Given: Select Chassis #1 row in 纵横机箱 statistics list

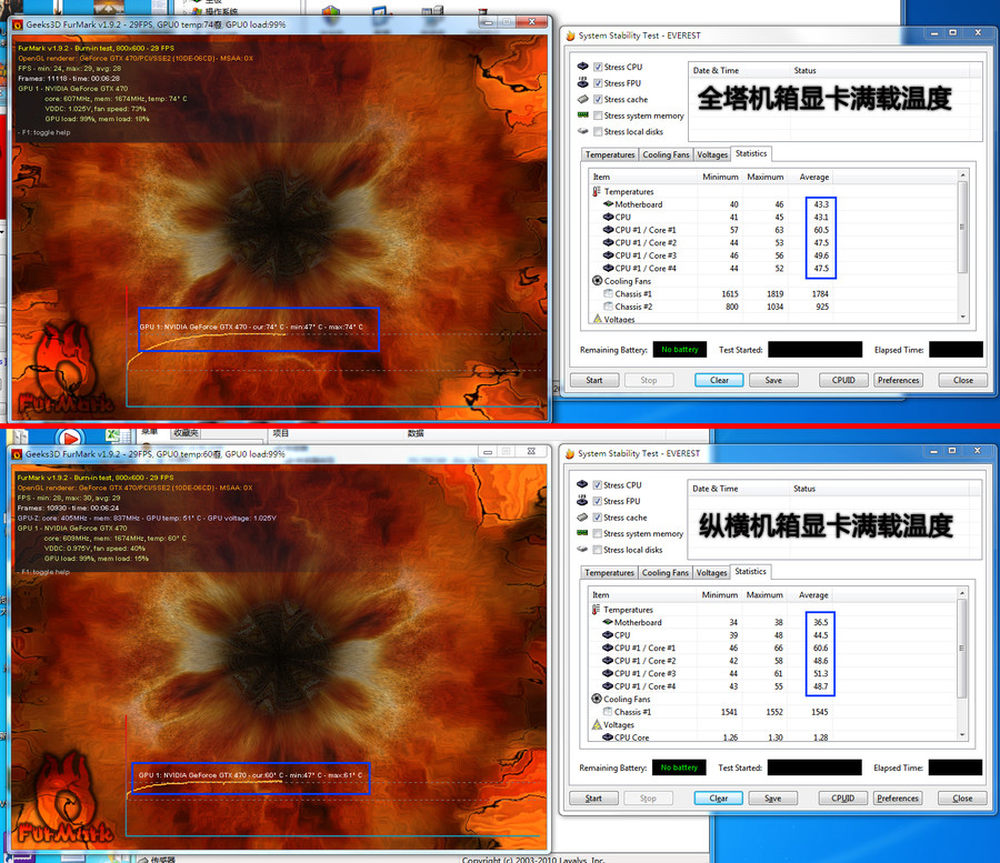Looking at the screenshot, I should 773,712.
